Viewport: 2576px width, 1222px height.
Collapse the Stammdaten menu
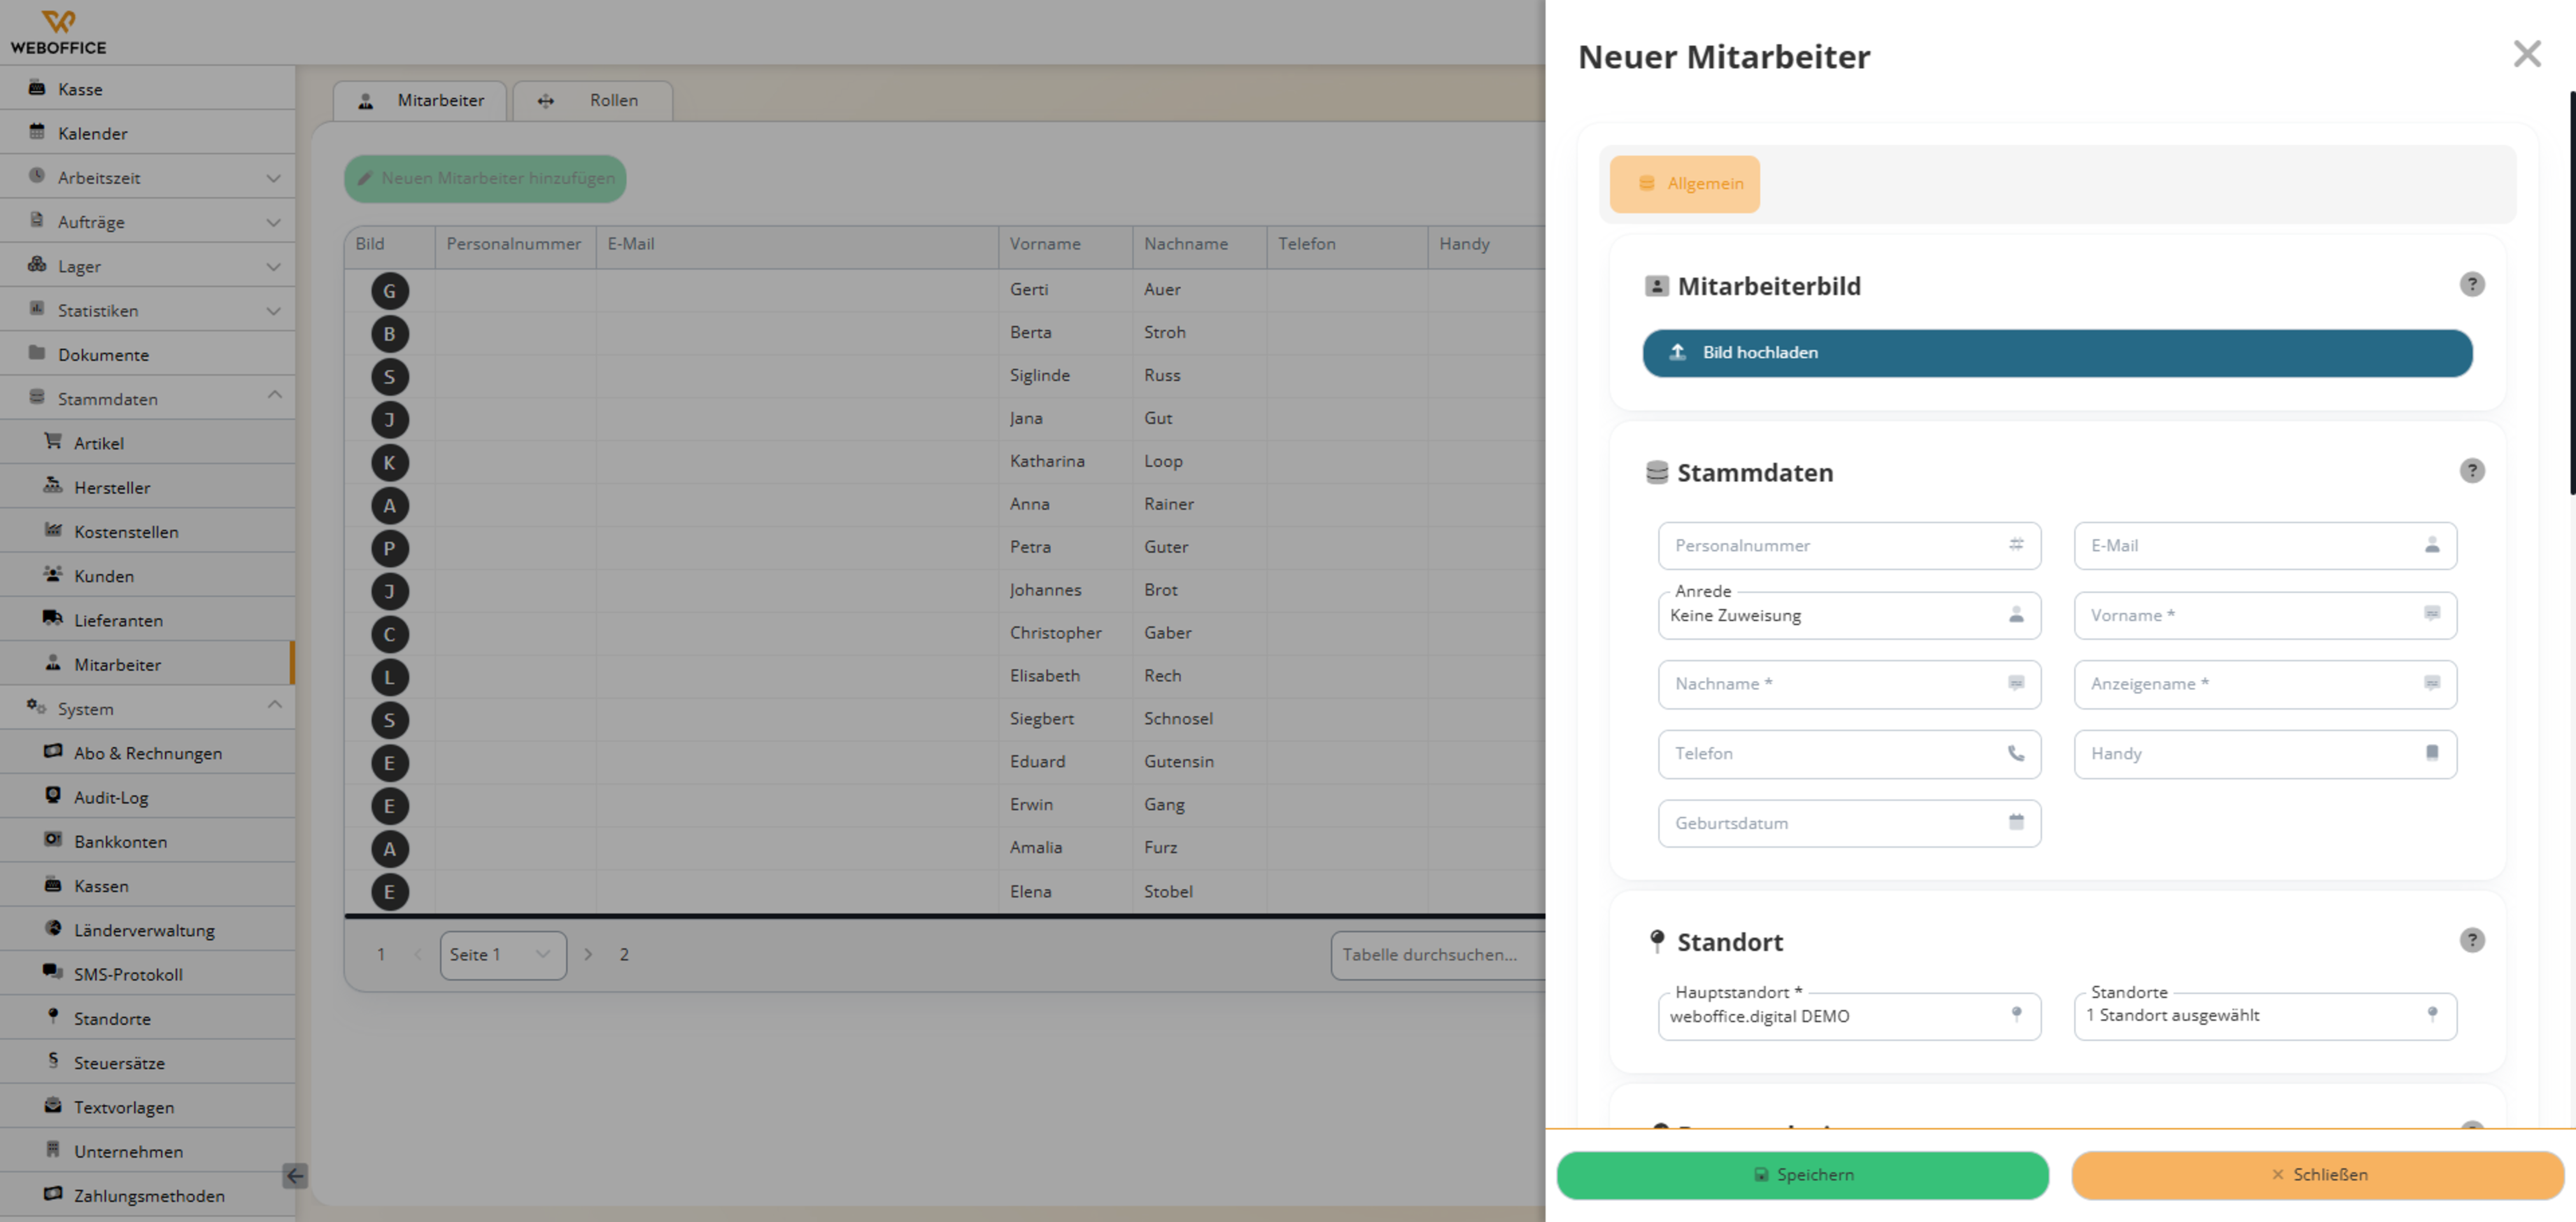pyautogui.click(x=147, y=398)
